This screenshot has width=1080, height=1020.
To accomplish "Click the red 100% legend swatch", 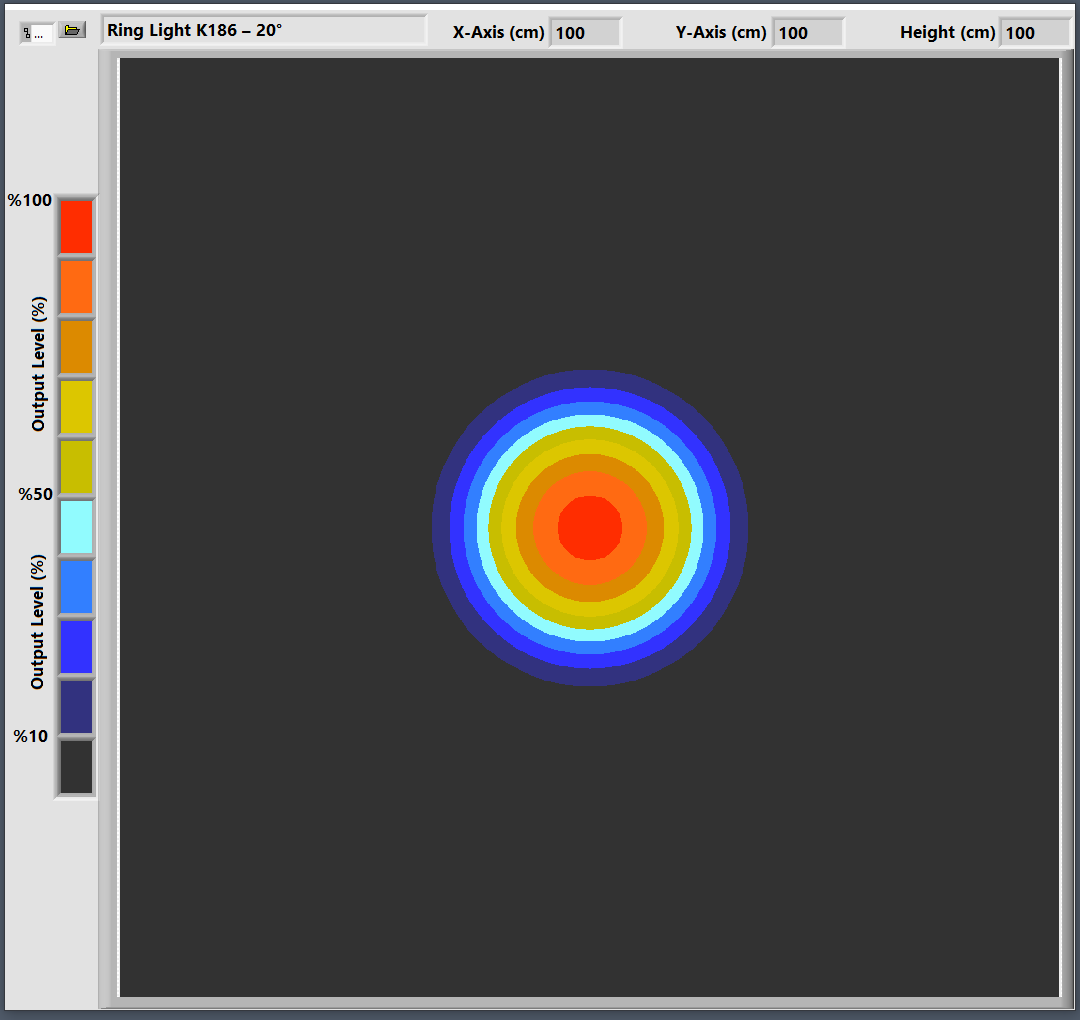I will 76,227.
